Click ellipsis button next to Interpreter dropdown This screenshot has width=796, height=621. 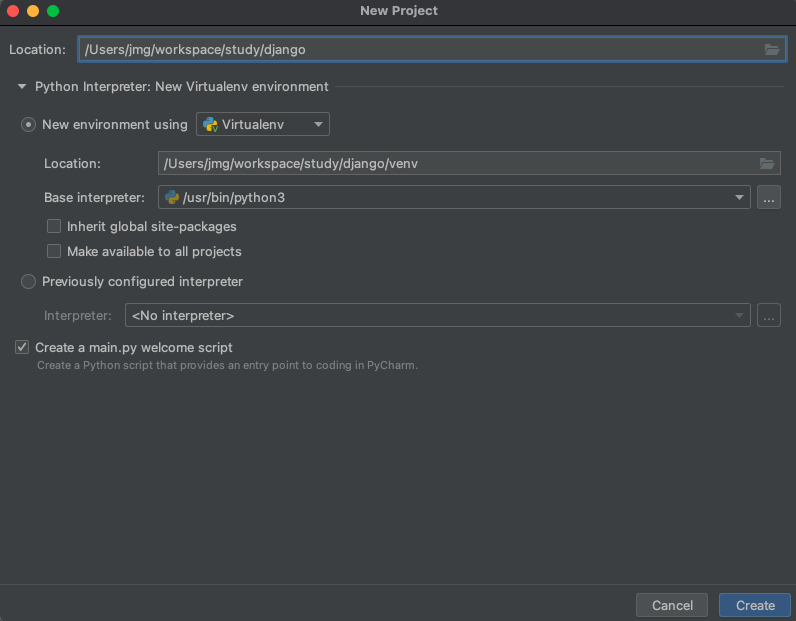point(769,315)
